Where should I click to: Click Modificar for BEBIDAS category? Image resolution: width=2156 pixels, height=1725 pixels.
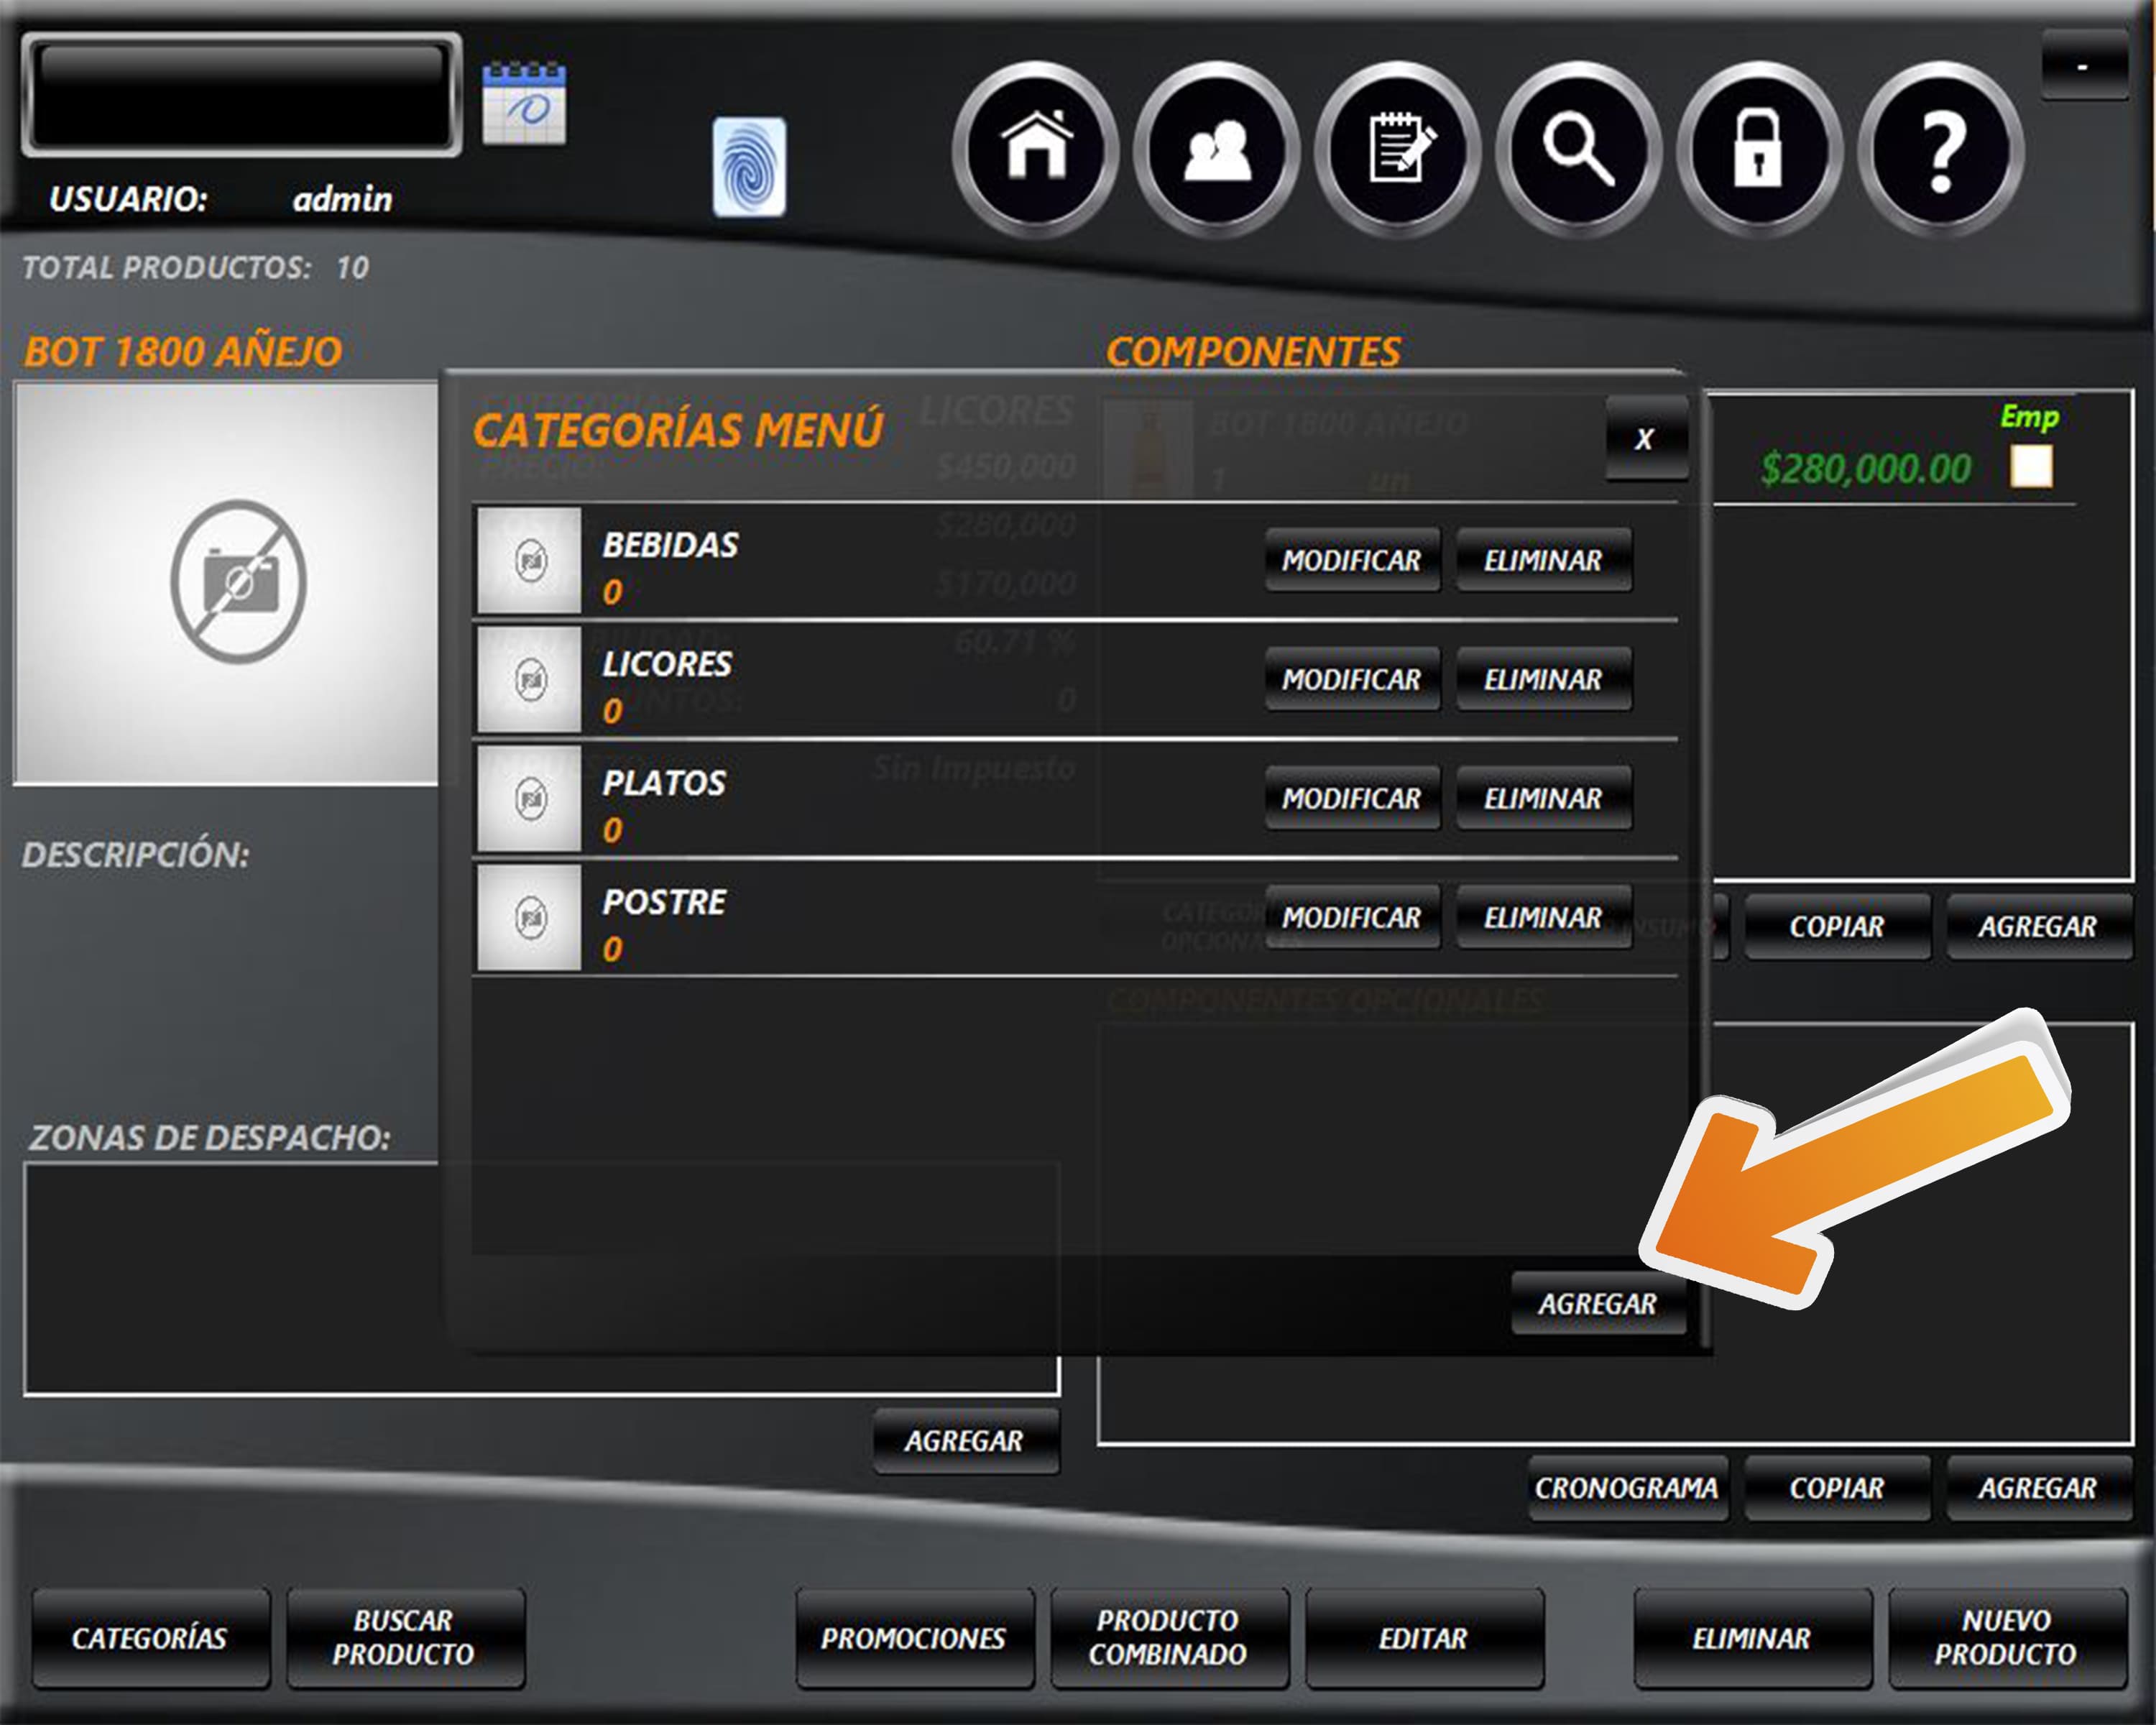(1351, 560)
